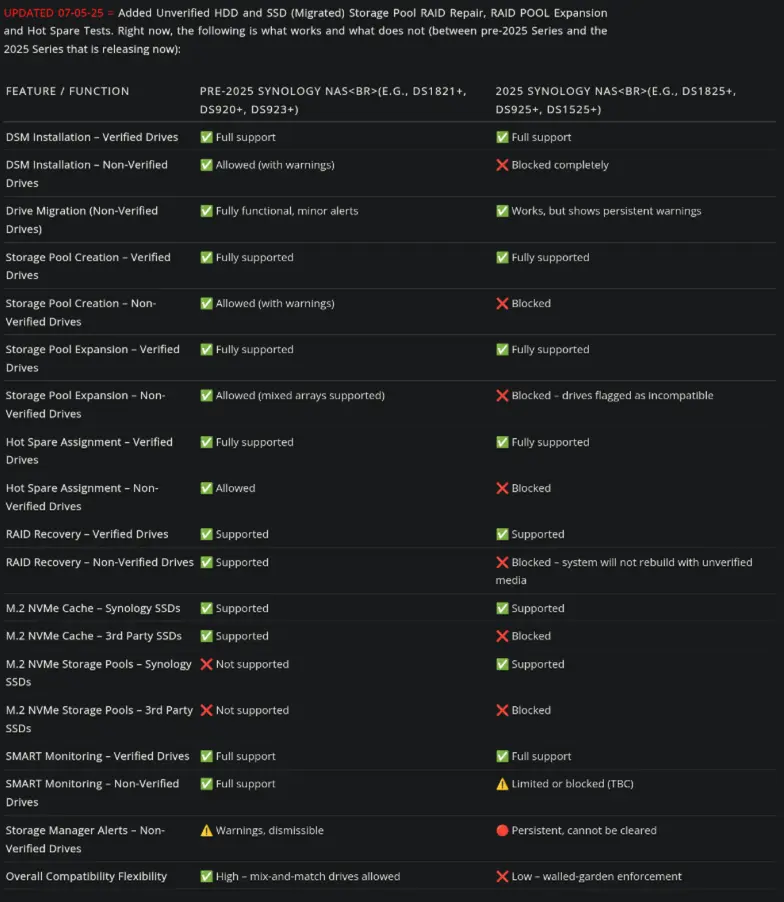Click the red X beside 'Low – walled-garden enforcement'
The height and width of the screenshot is (902, 784).
[x=502, y=876]
